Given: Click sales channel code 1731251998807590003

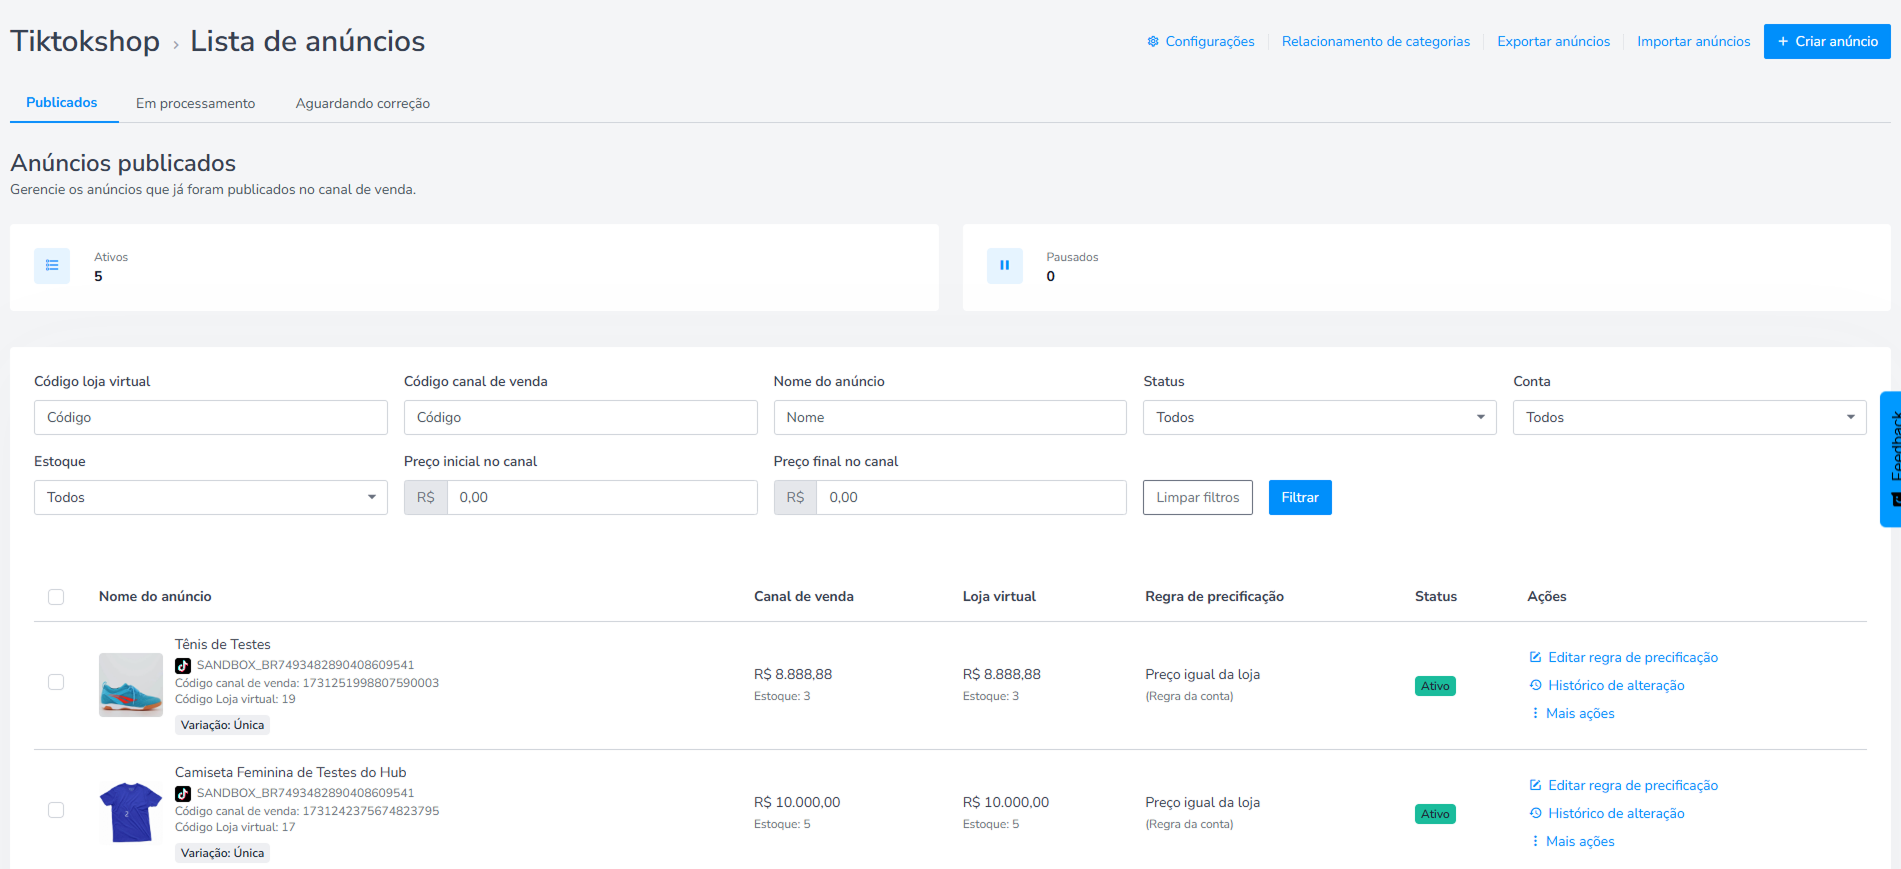Looking at the screenshot, I should (x=371, y=683).
